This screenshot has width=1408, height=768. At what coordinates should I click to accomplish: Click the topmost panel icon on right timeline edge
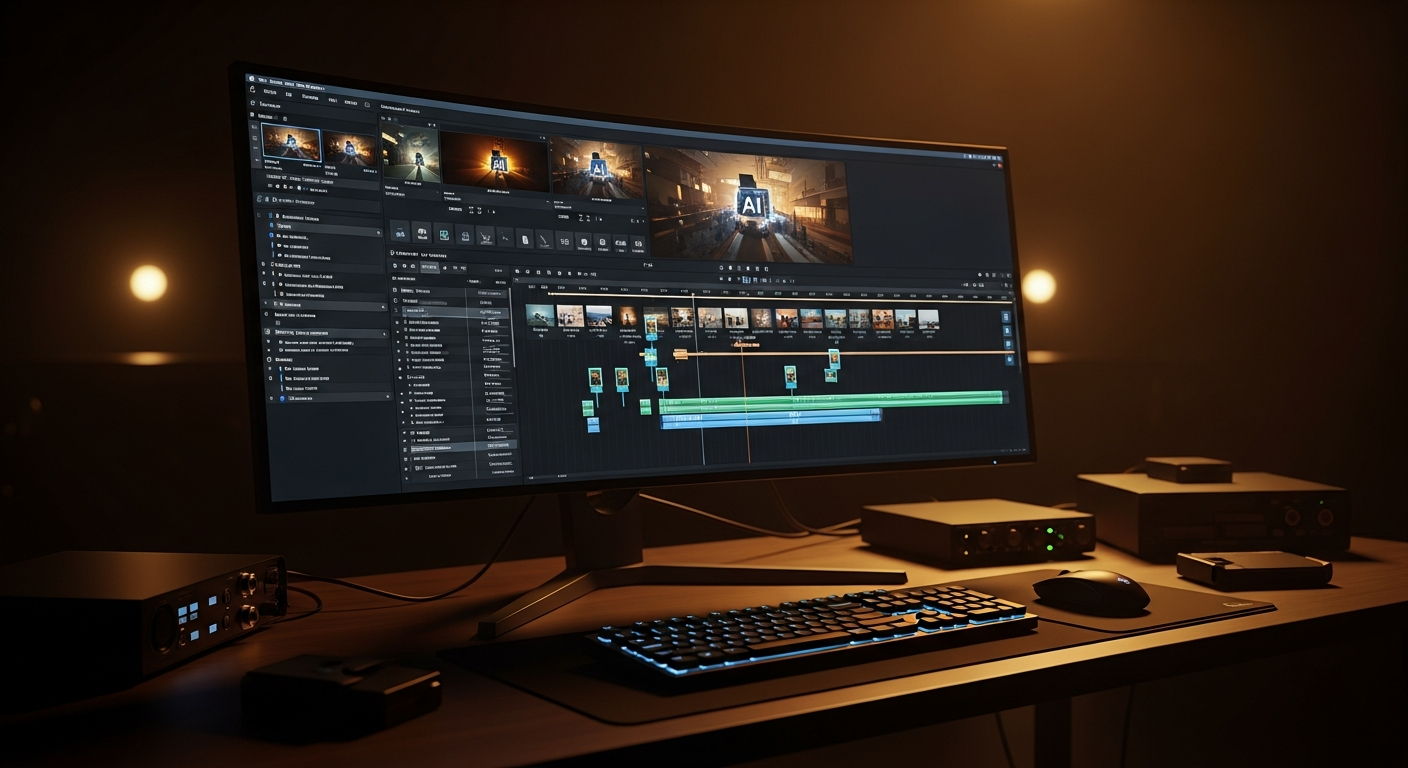pos(1006,316)
